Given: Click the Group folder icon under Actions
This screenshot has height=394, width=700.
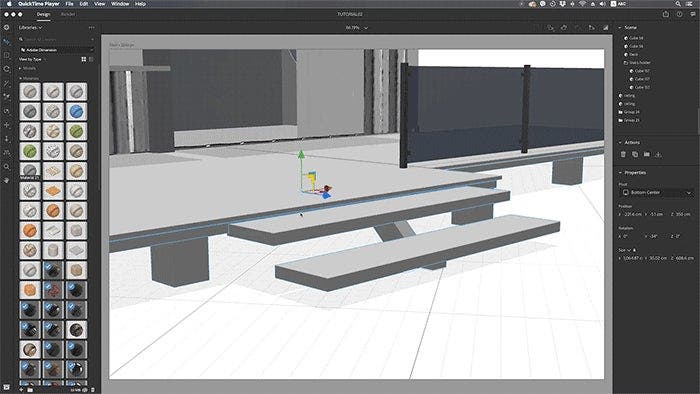Looking at the screenshot, I should [x=646, y=154].
